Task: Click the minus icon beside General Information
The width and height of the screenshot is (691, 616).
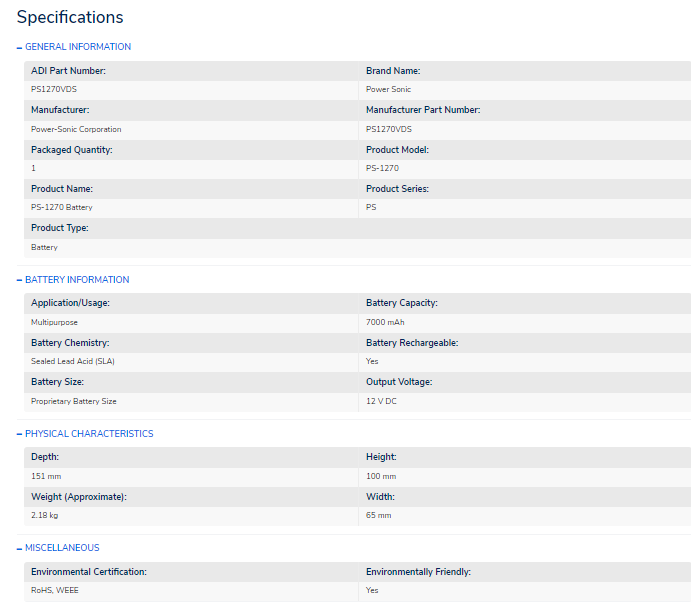Action: pyautogui.click(x=19, y=47)
